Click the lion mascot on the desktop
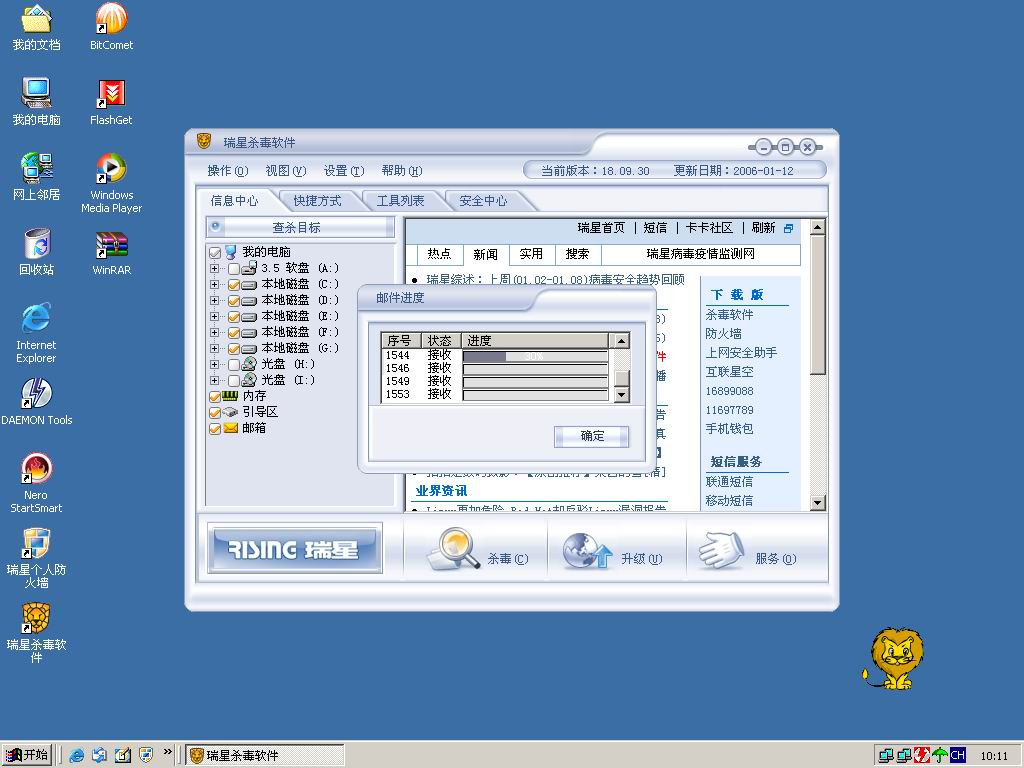1024x768 pixels. 893,658
